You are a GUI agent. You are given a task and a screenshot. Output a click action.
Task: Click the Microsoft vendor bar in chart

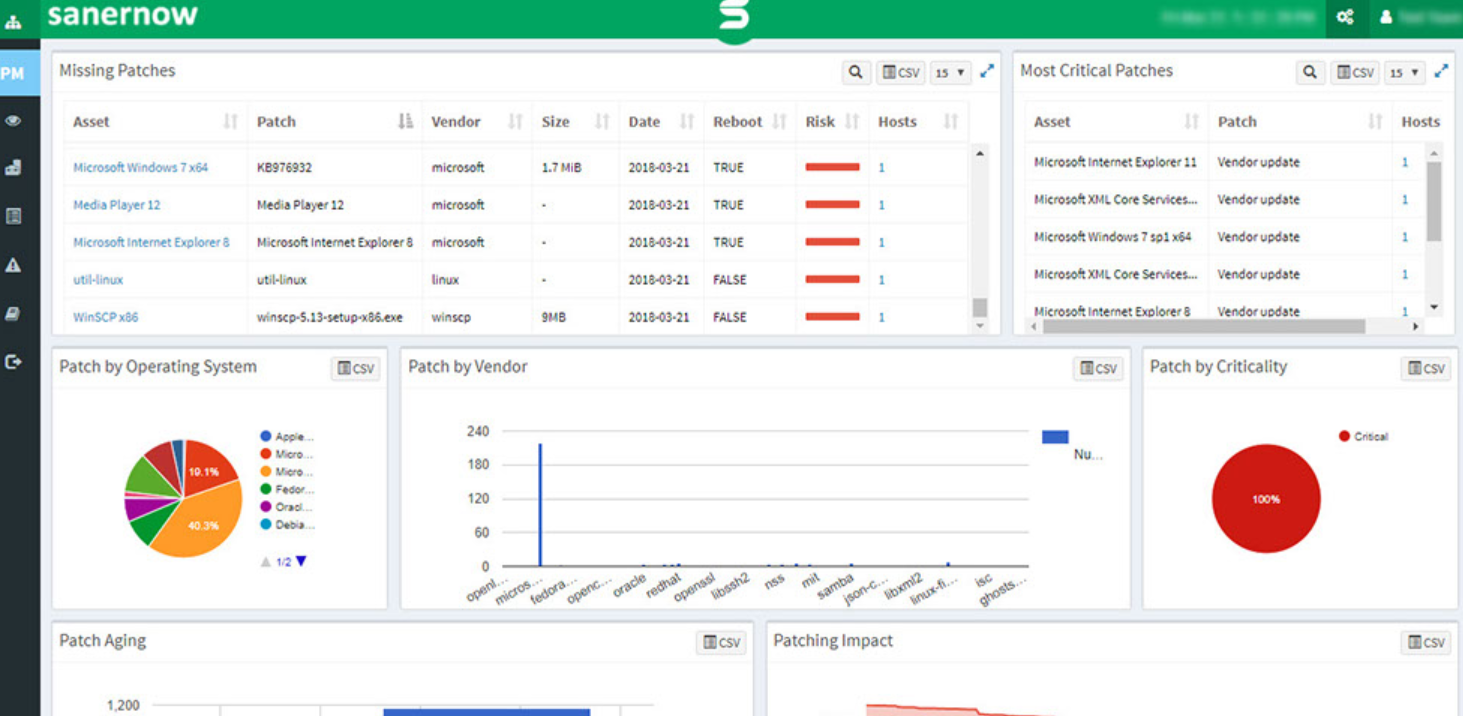[540, 505]
